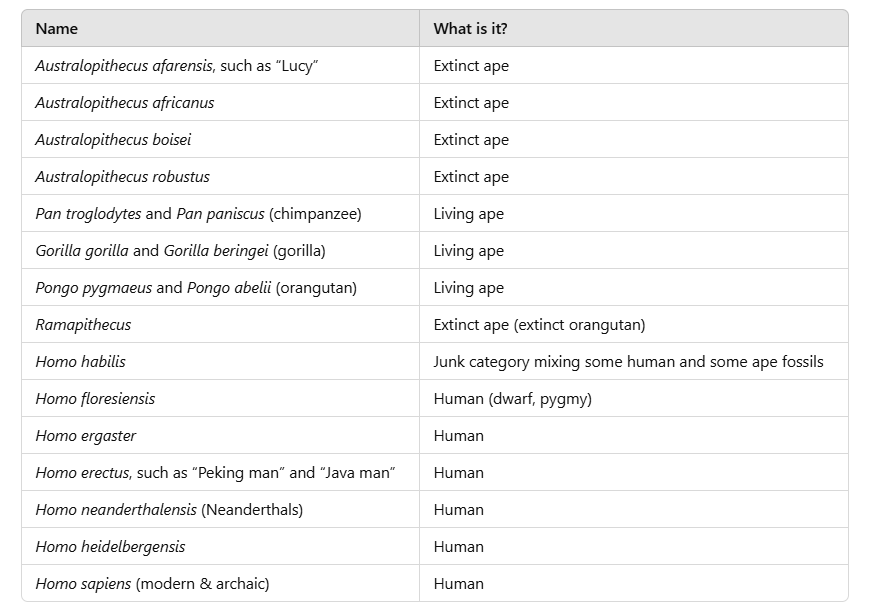The image size is (892, 615).
Task: Click the Australopithecus africanus name cell
Action: [221, 102]
